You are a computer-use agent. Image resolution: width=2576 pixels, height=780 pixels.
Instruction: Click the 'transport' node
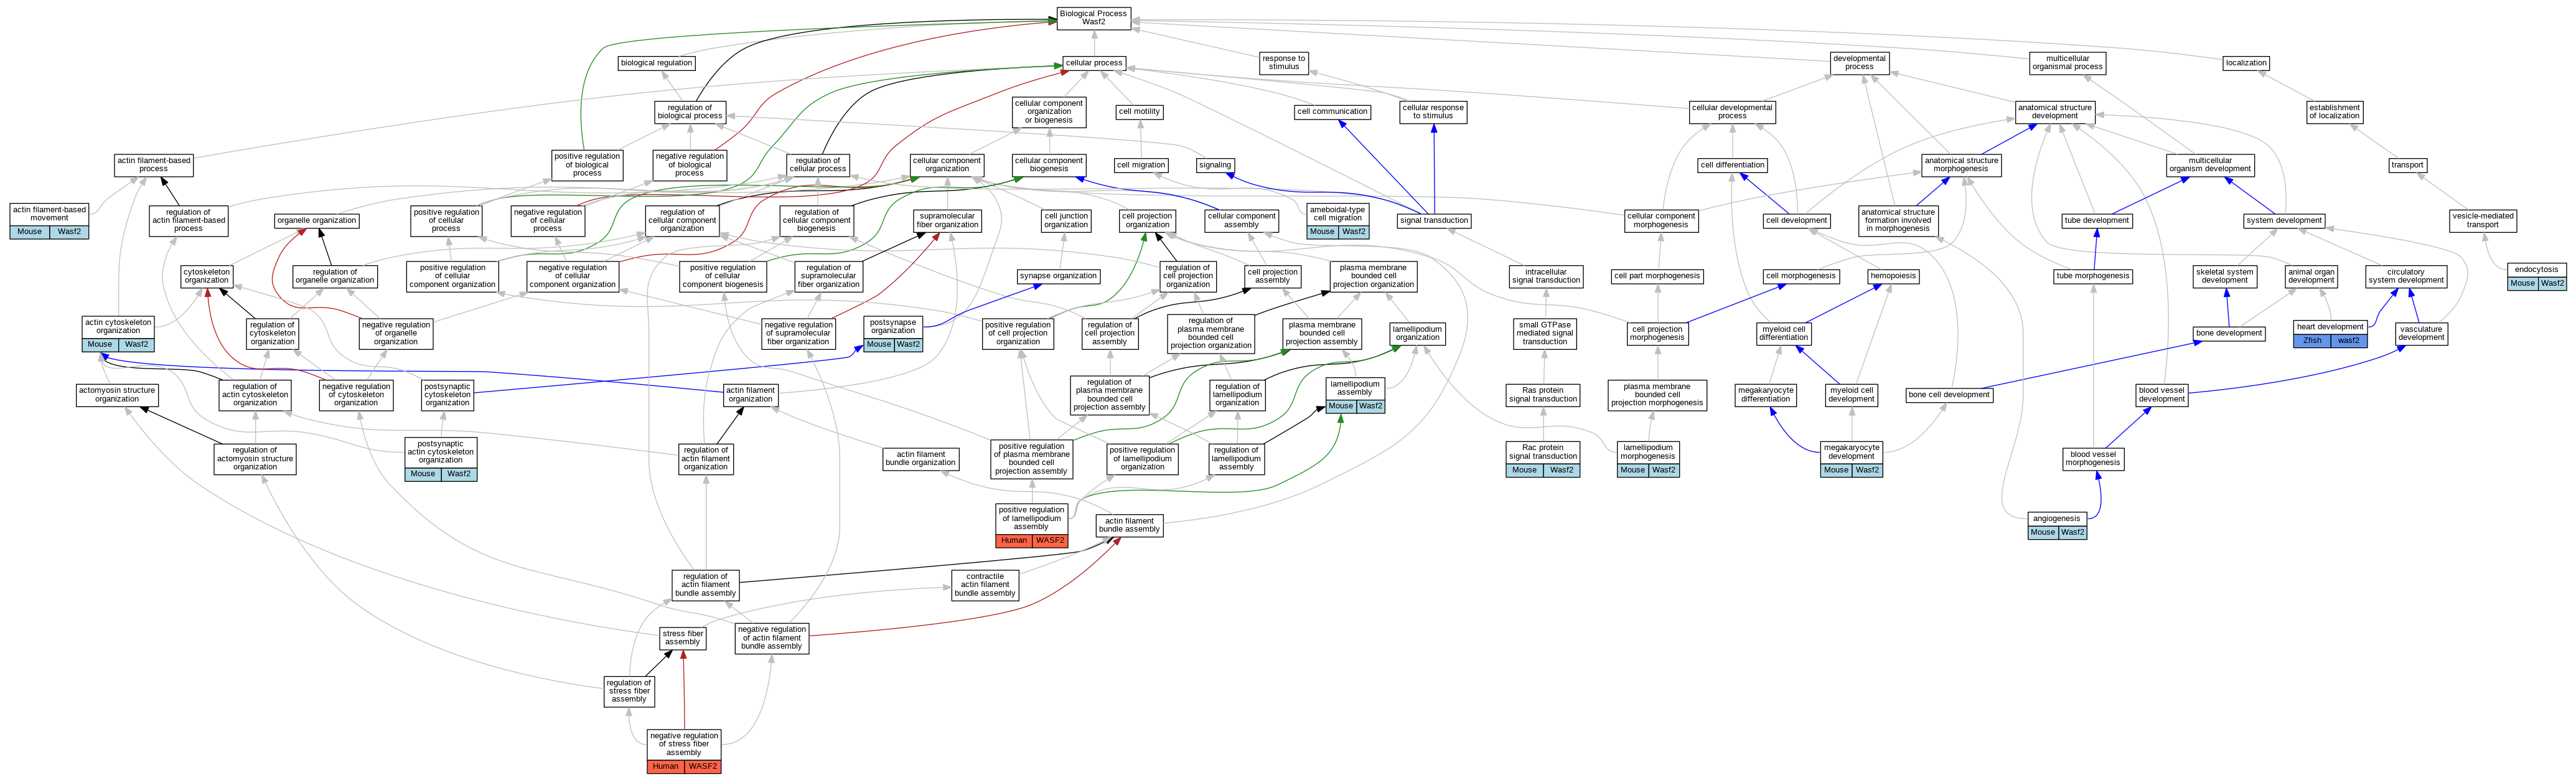[x=2407, y=165]
